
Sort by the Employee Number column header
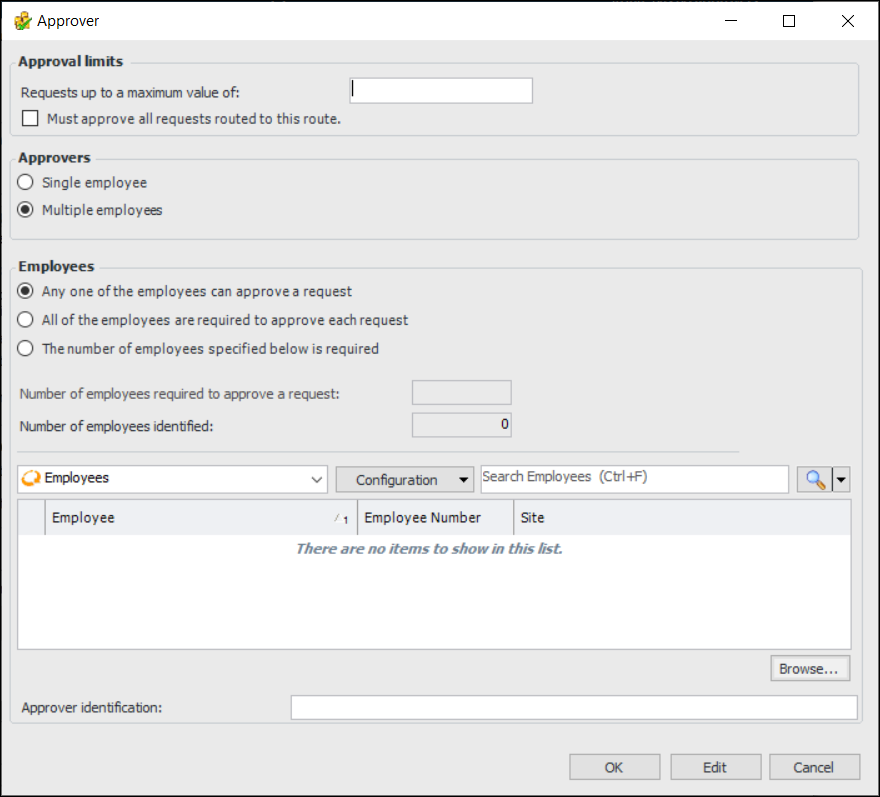coord(436,517)
